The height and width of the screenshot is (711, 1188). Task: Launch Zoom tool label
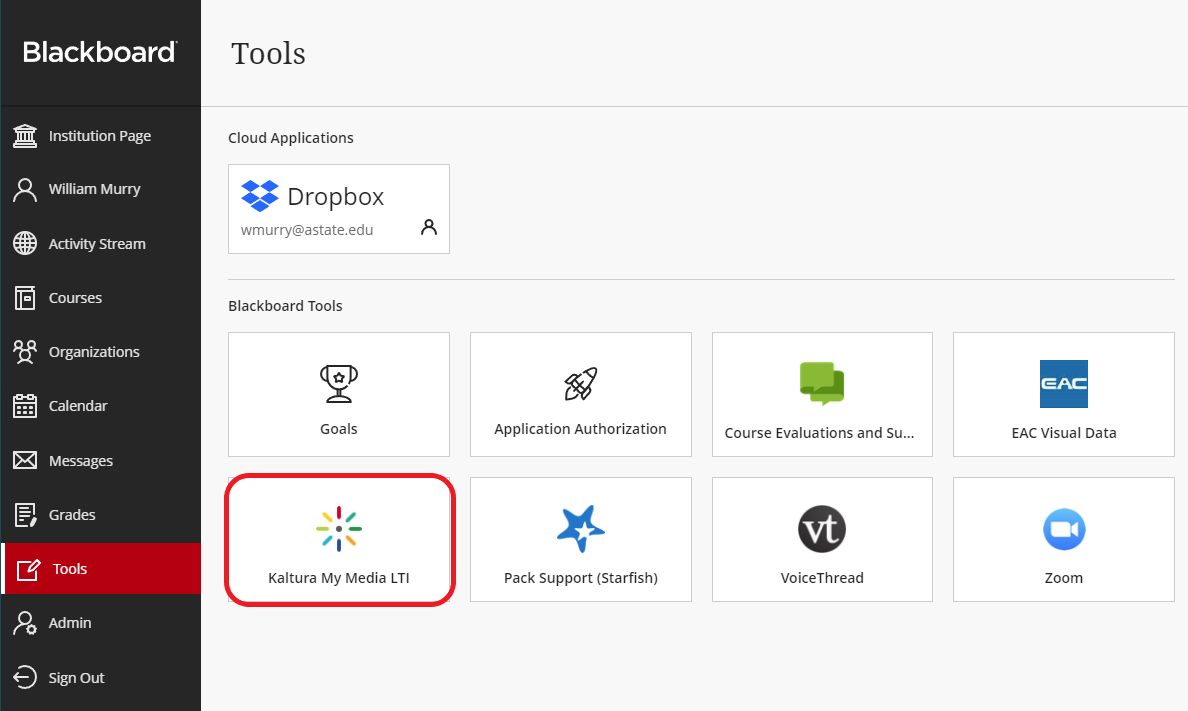[x=1064, y=578]
